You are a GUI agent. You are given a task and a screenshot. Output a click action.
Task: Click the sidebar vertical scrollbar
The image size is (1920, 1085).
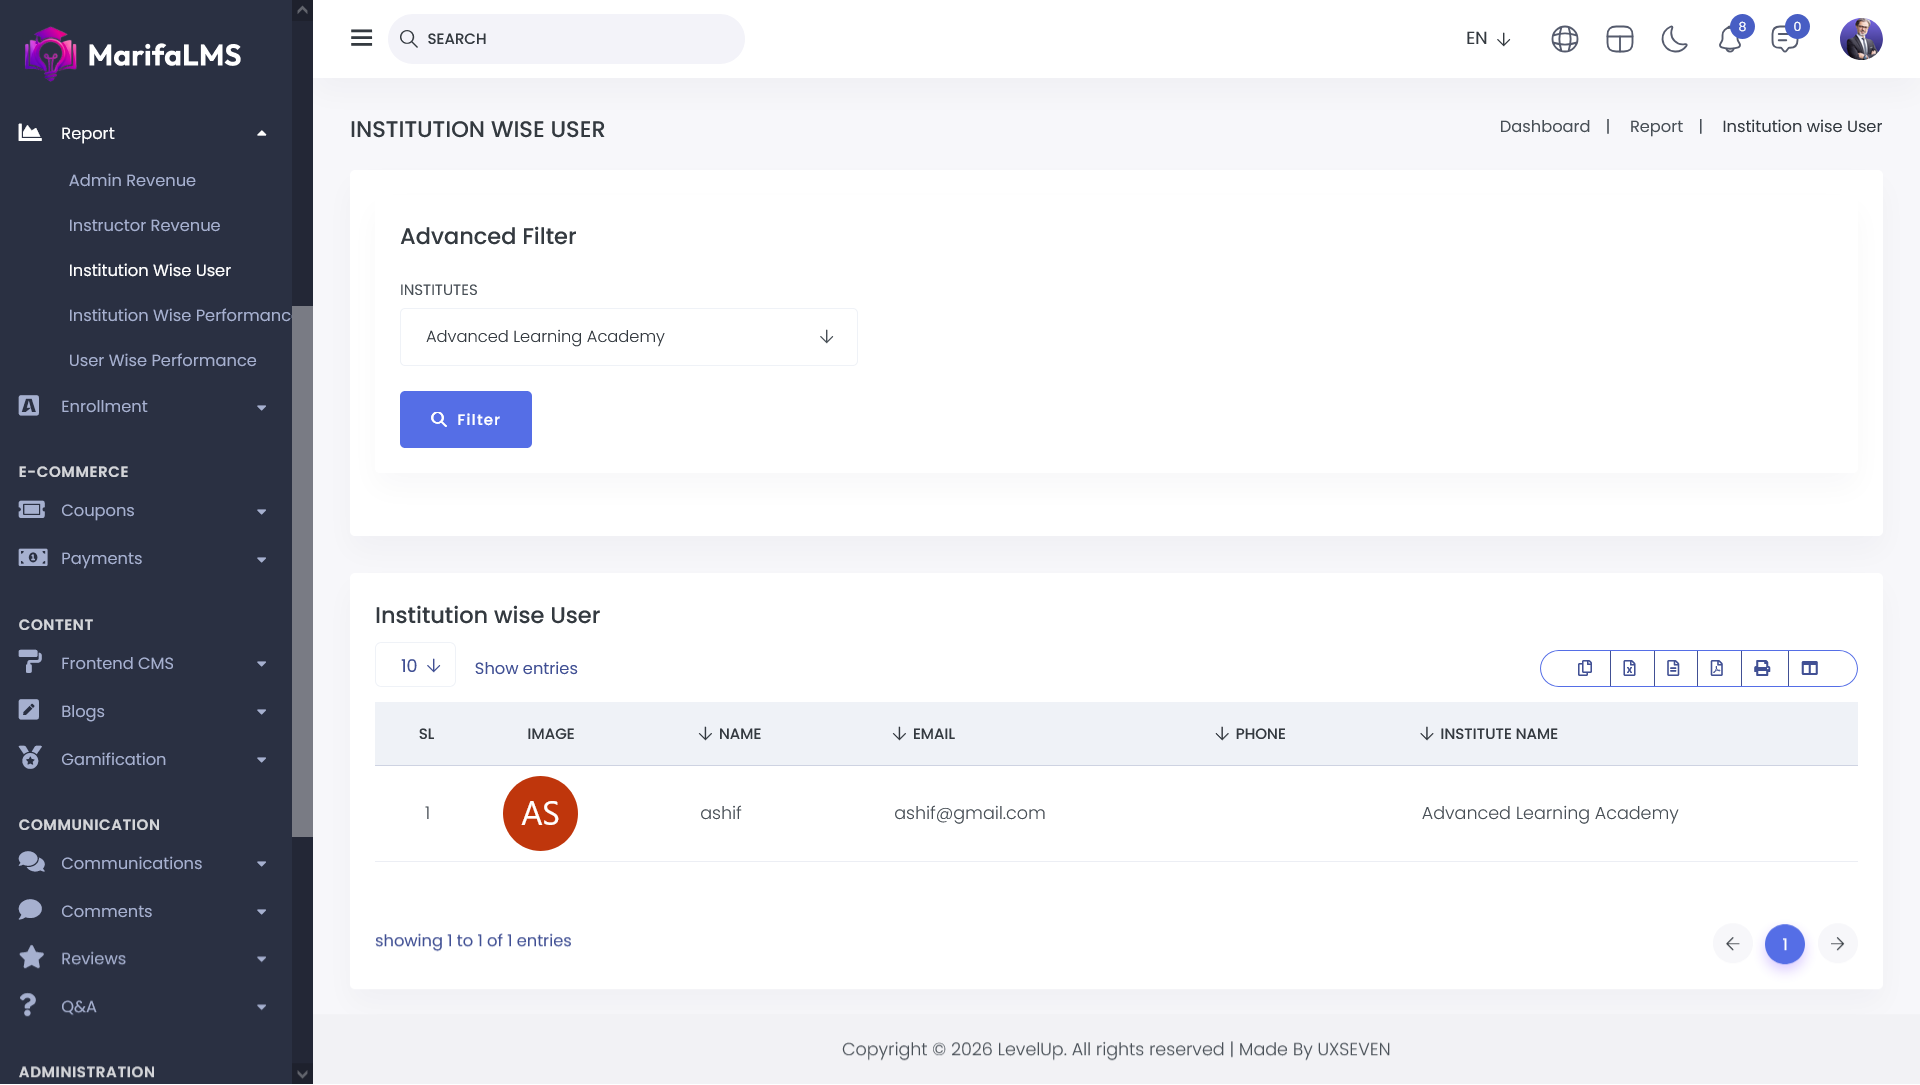tap(302, 570)
